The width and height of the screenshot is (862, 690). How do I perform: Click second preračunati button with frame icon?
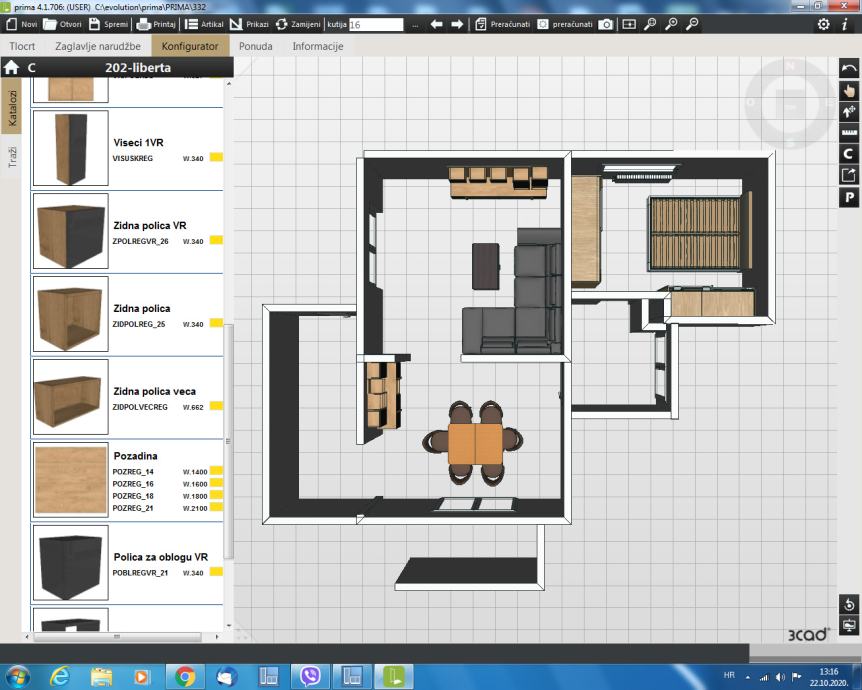click(x=565, y=24)
